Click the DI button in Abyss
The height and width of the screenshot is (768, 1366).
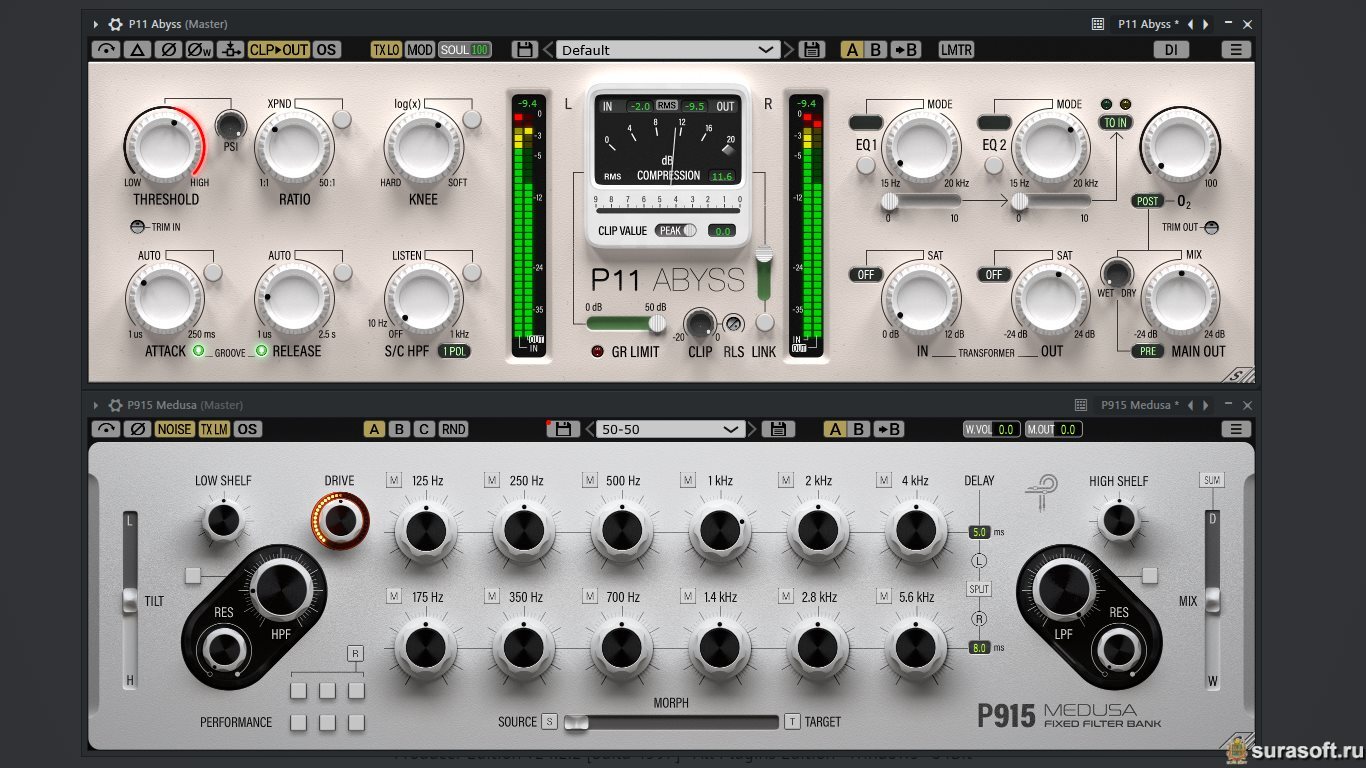(1171, 50)
